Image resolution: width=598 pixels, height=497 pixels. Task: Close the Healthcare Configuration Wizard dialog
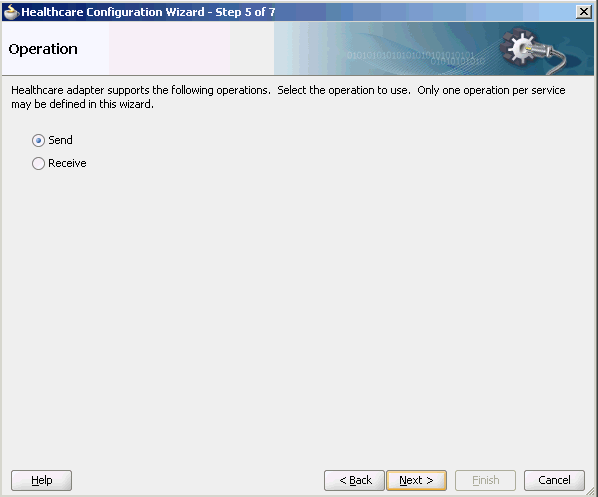[584, 12]
